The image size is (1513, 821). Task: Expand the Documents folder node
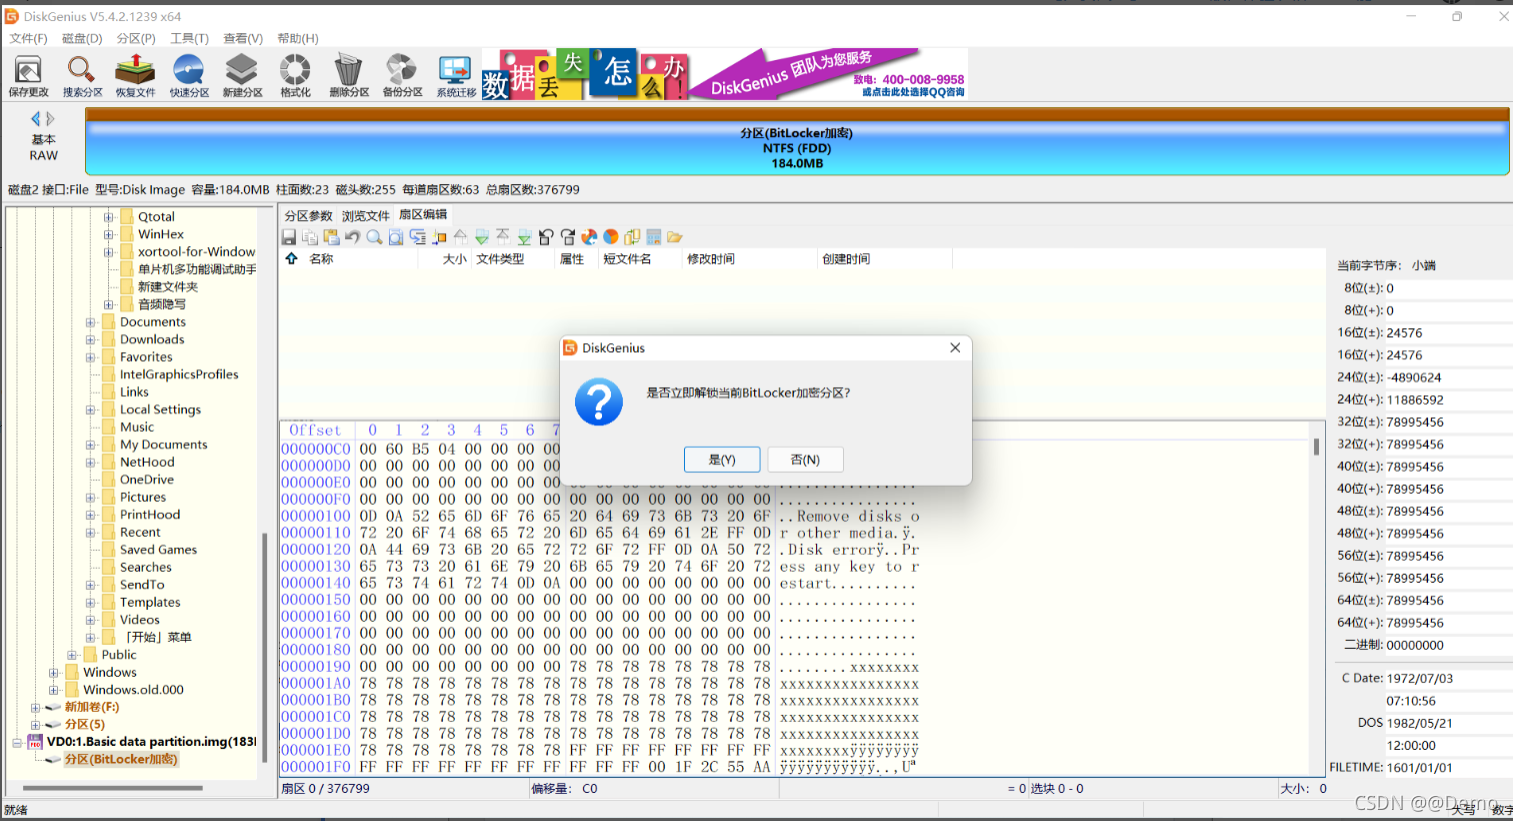click(90, 322)
